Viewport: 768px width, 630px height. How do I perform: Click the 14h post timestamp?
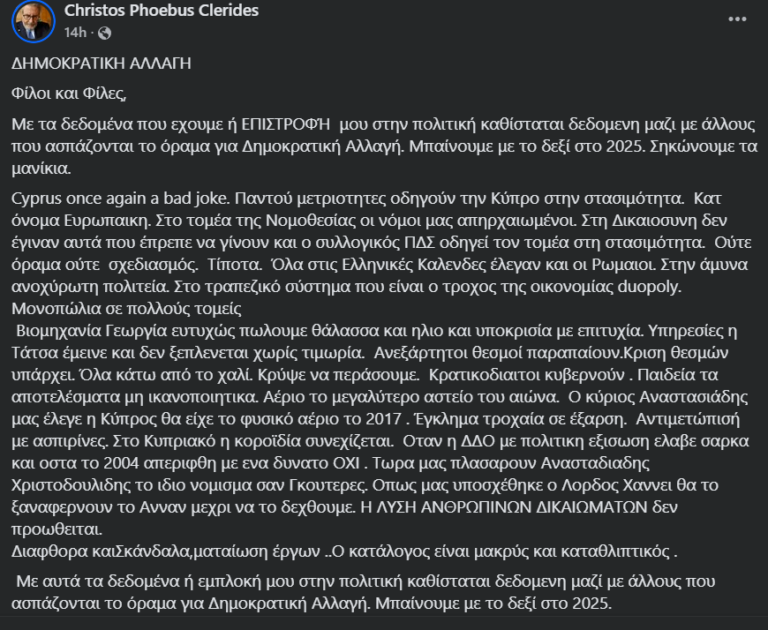[74, 32]
